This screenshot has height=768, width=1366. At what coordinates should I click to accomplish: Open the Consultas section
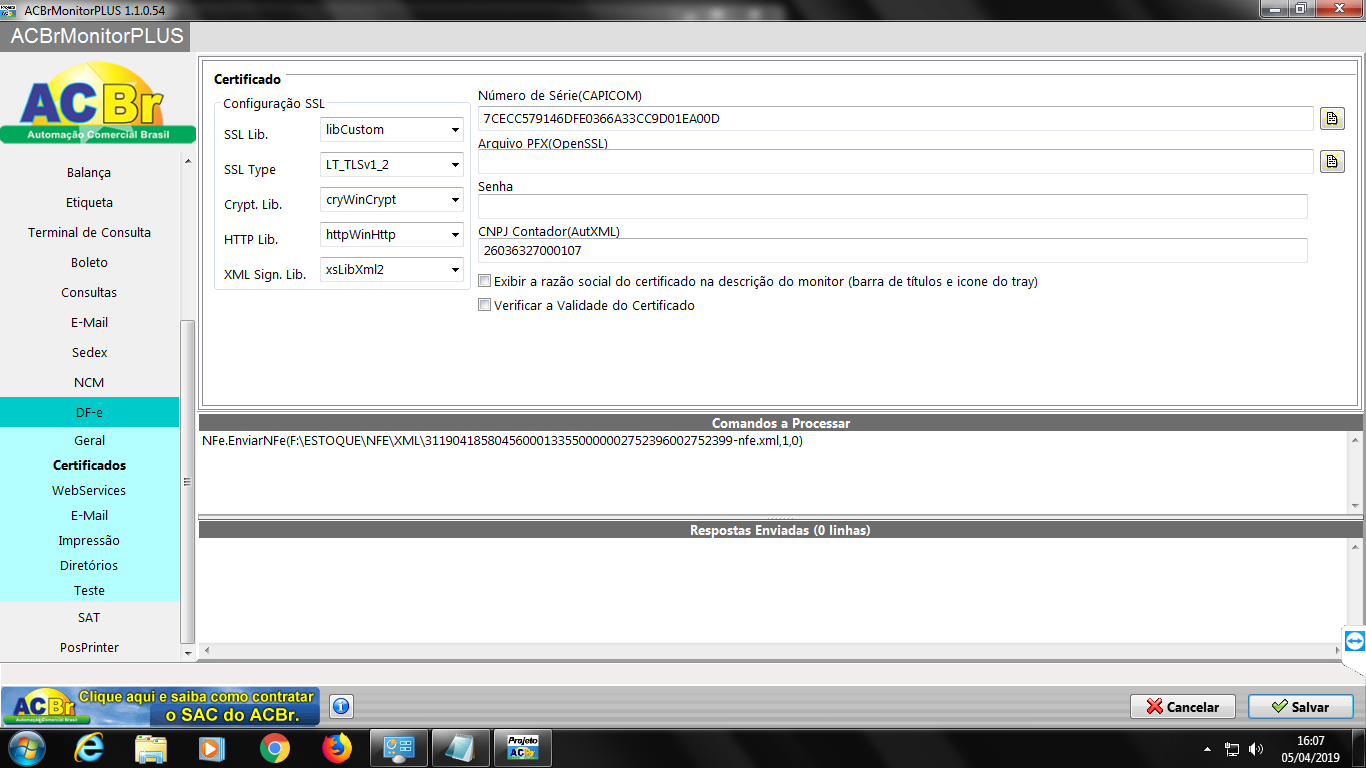click(x=89, y=292)
